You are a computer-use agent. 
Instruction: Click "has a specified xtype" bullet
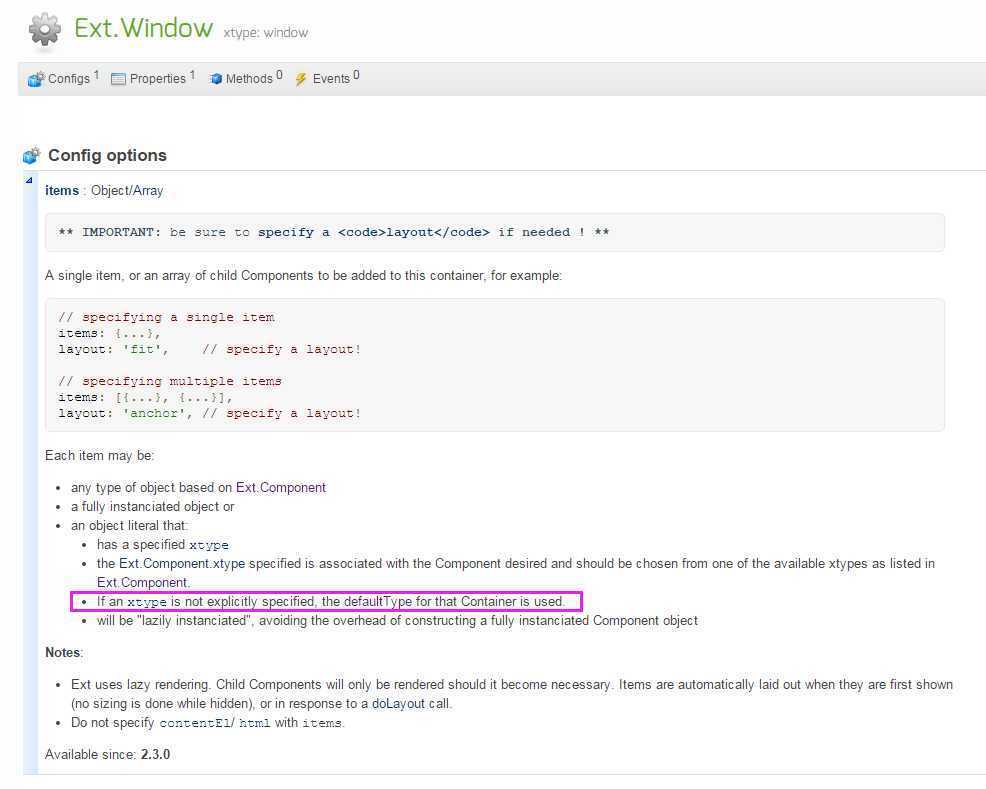pos(163,544)
